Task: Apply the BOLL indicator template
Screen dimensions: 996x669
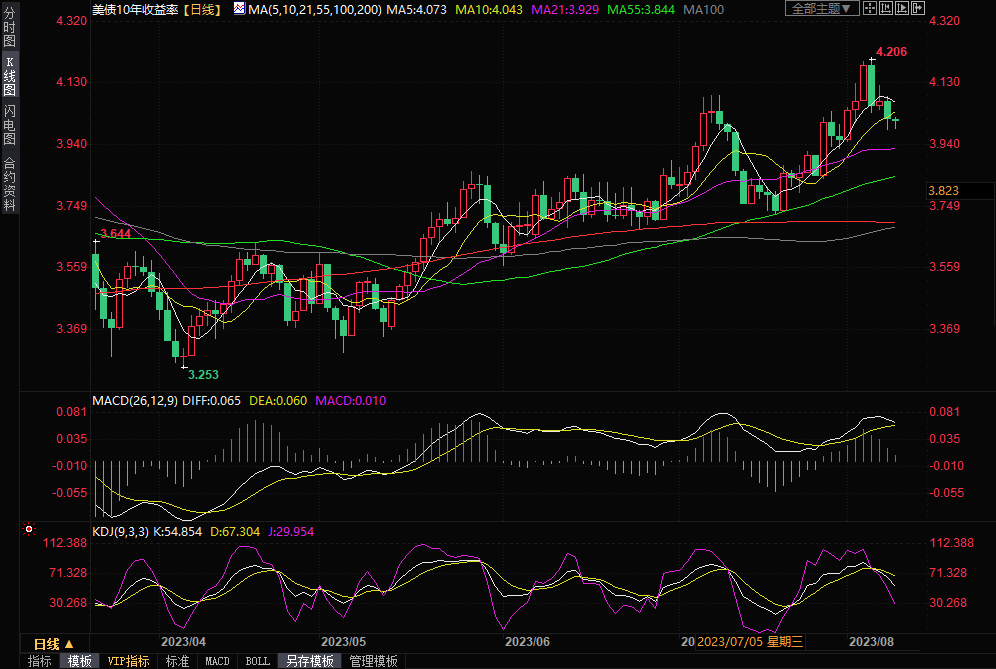Action: coord(257,661)
